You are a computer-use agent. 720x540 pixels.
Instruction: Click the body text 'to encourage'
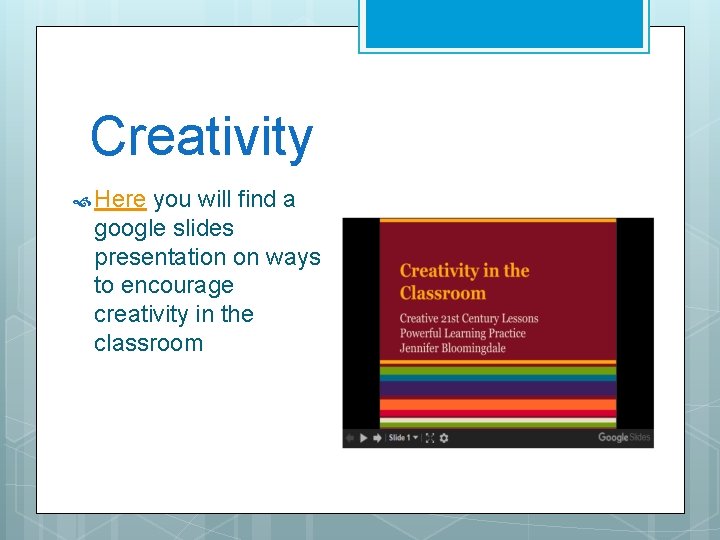coord(164,286)
